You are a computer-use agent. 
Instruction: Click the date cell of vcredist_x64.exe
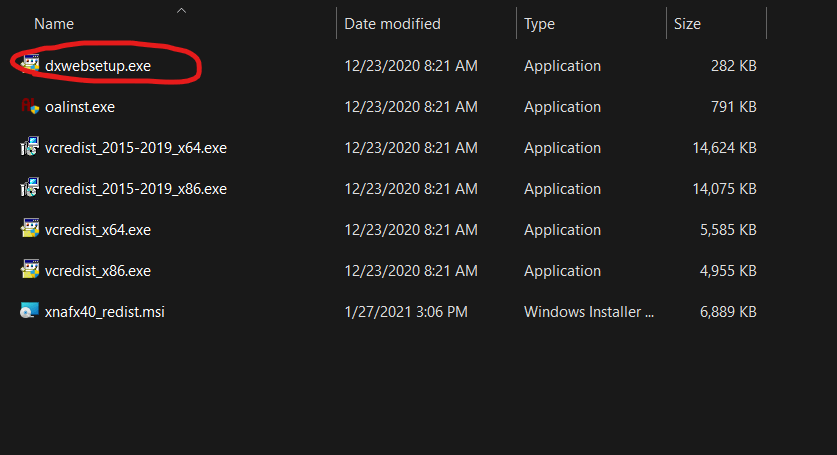tap(411, 230)
